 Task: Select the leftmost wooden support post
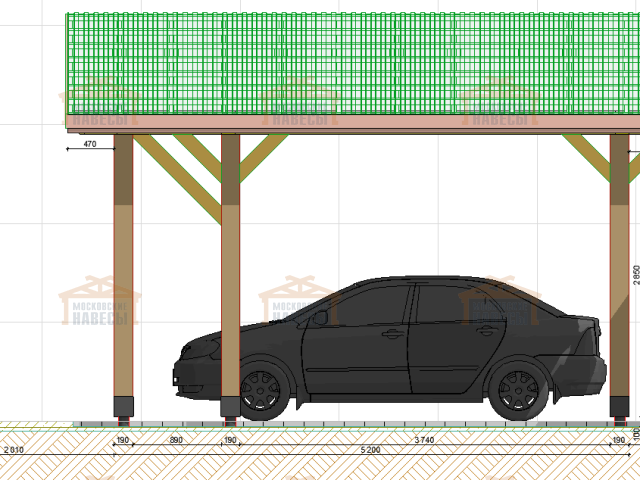(x=123, y=270)
